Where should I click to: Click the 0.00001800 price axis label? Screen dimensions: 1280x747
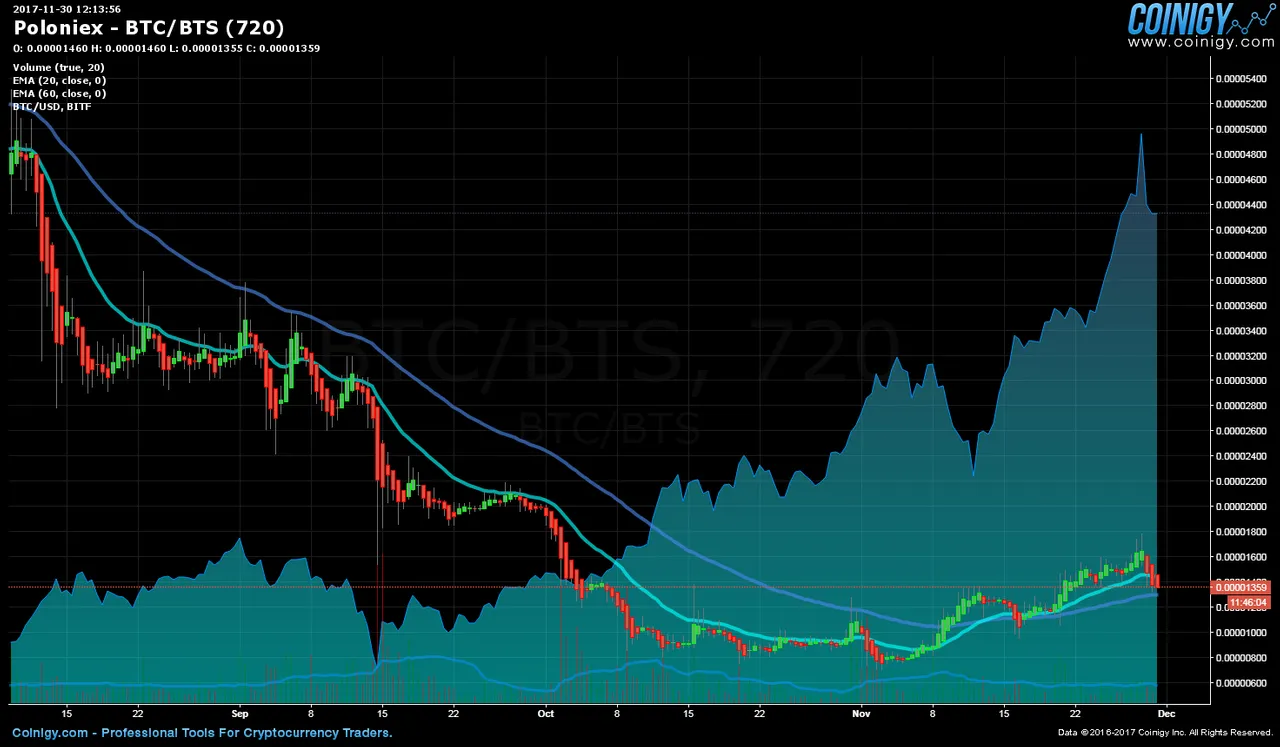1240,531
